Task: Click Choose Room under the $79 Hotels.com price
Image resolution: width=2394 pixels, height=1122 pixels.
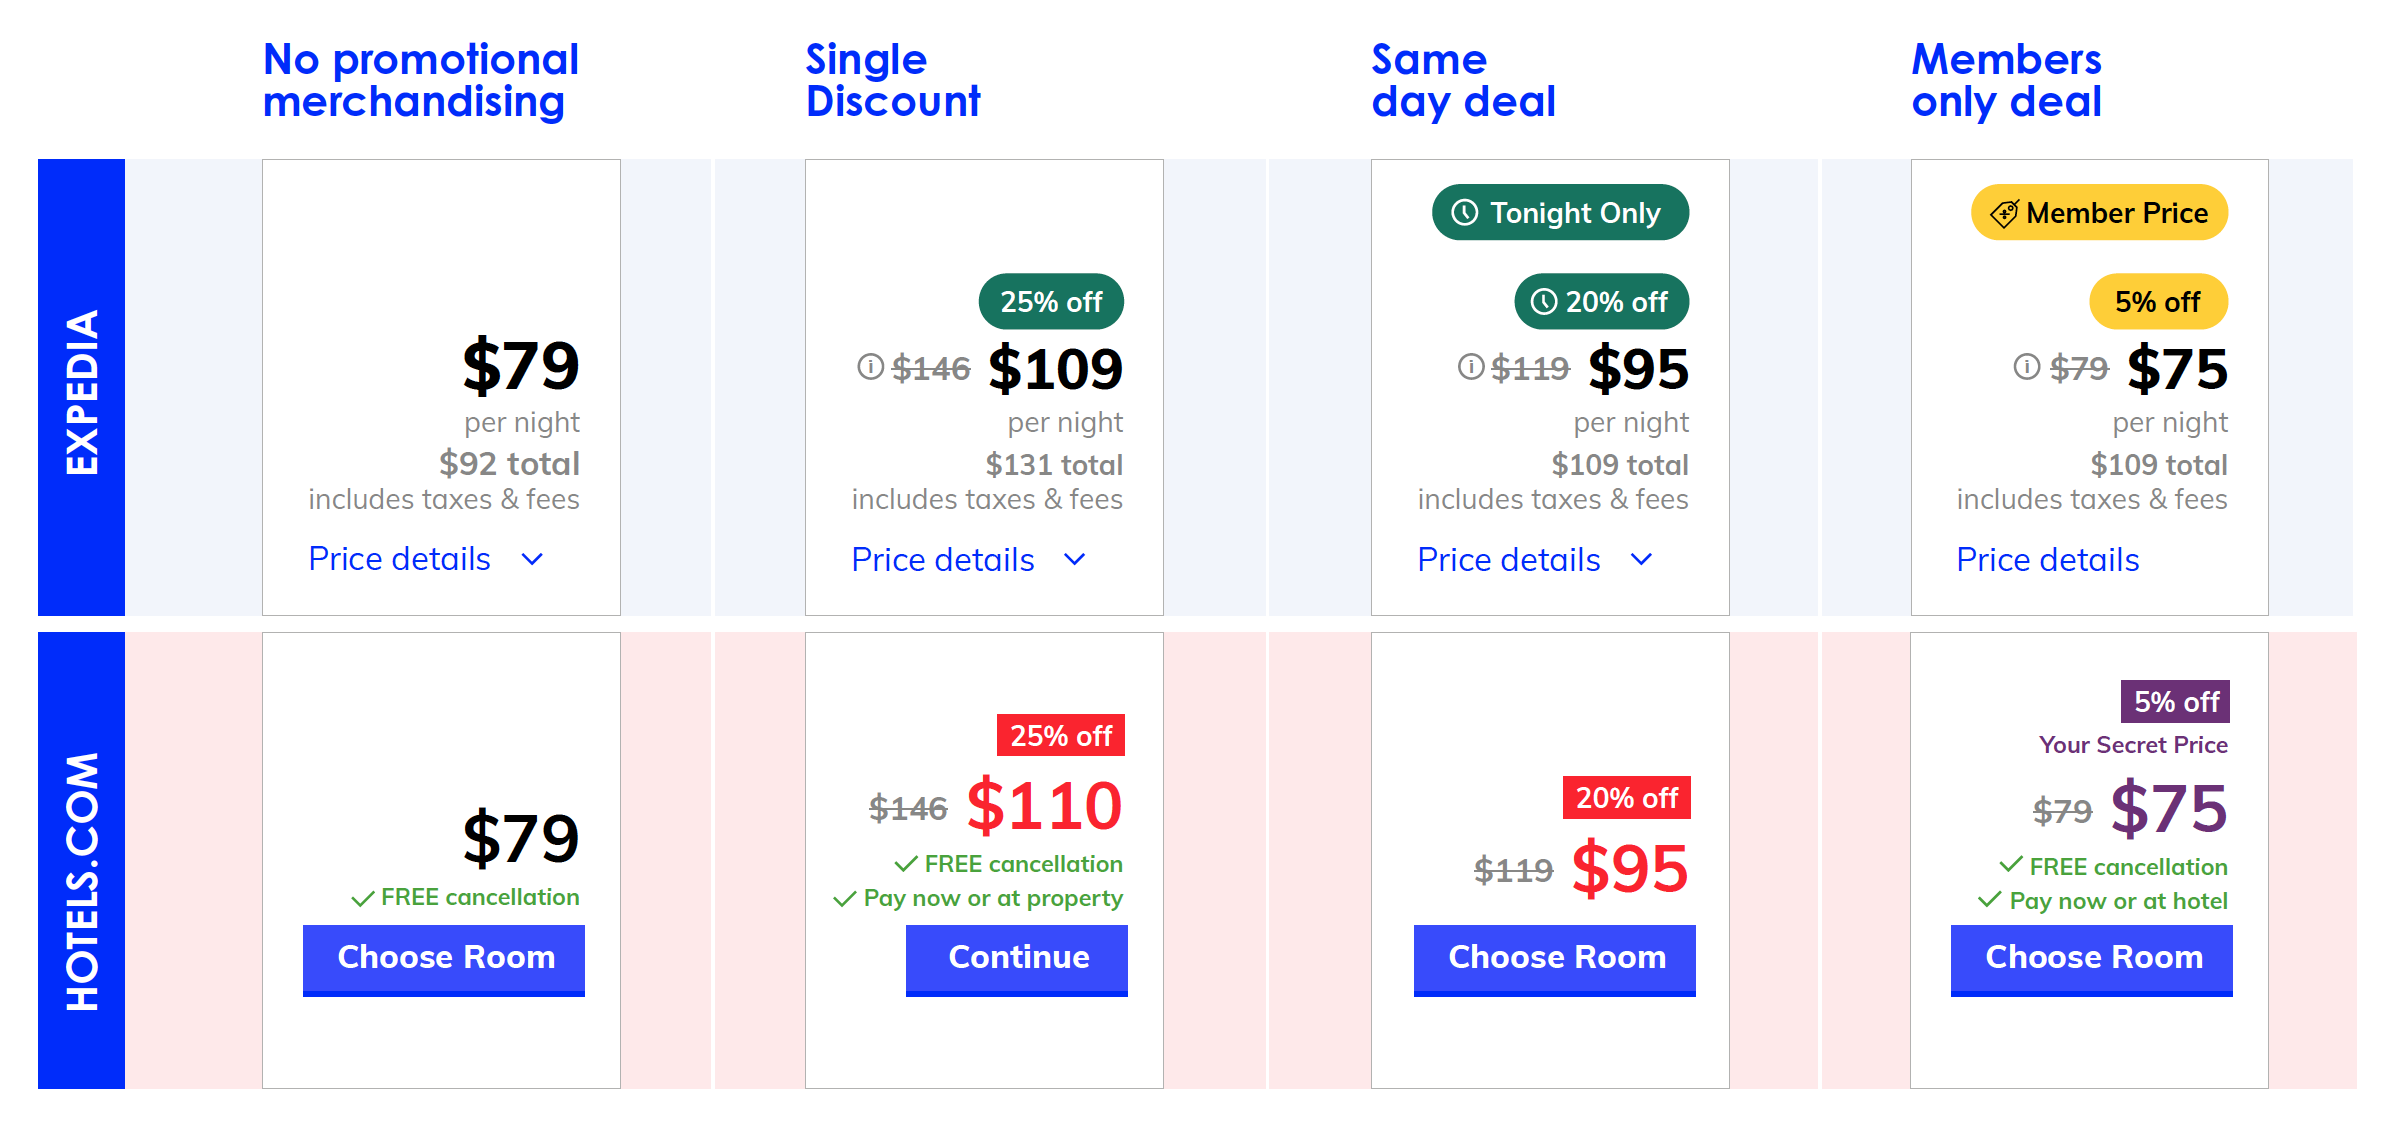Action: point(444,960)
